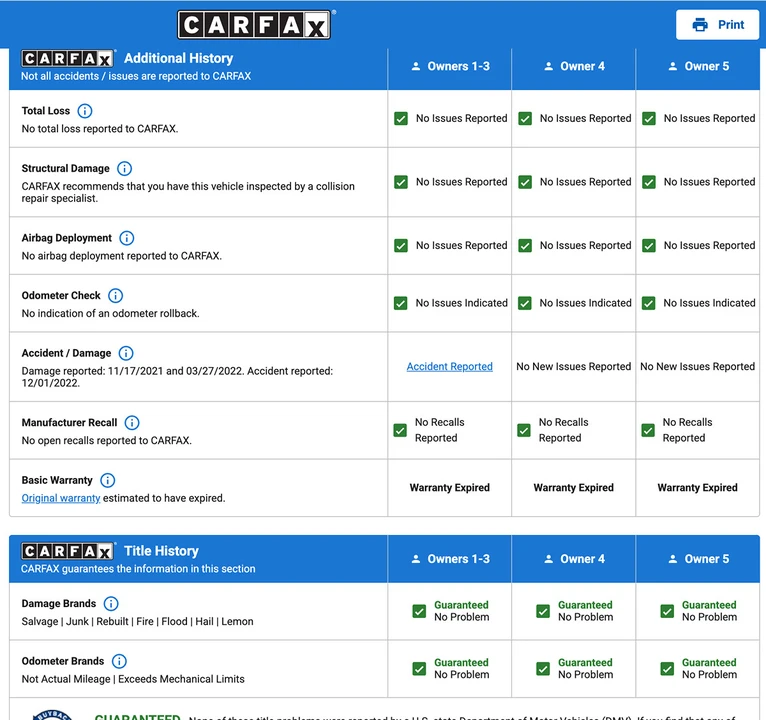Click 'No New Issues Reported' under Owner 4
Screen dimensions: 766x720
point(574,366)
